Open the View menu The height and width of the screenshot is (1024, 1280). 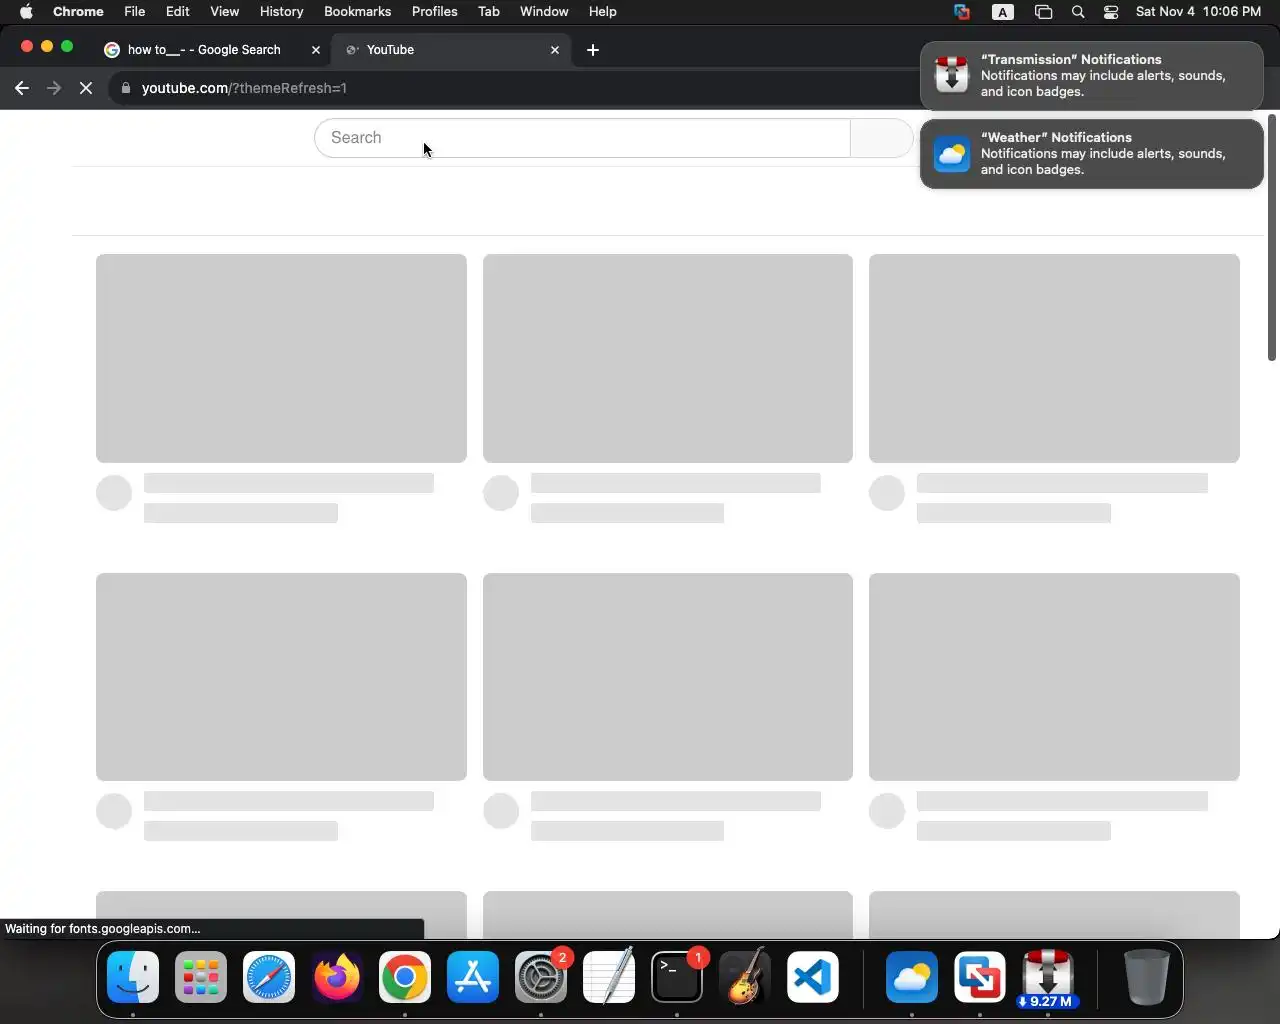point(225,12)
